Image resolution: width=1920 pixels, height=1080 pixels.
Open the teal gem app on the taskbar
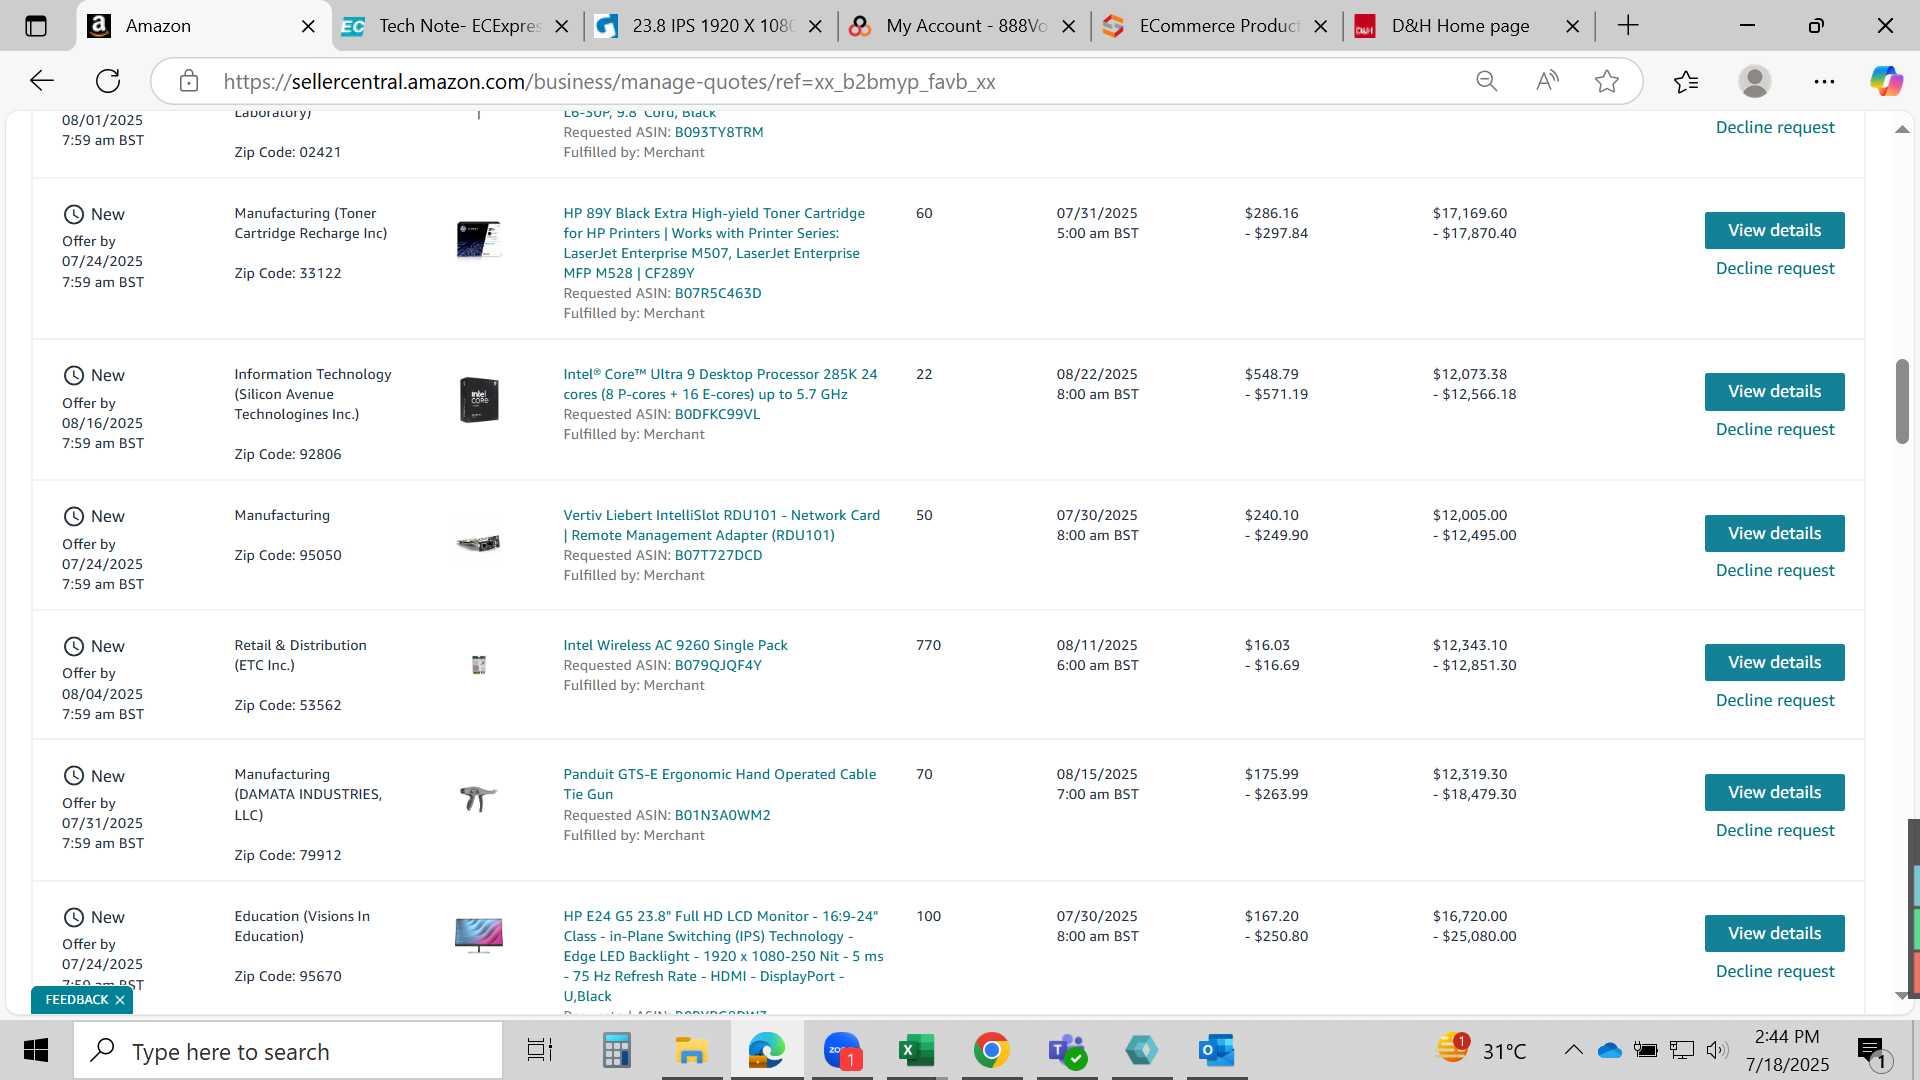[x=1141, y=1051]
